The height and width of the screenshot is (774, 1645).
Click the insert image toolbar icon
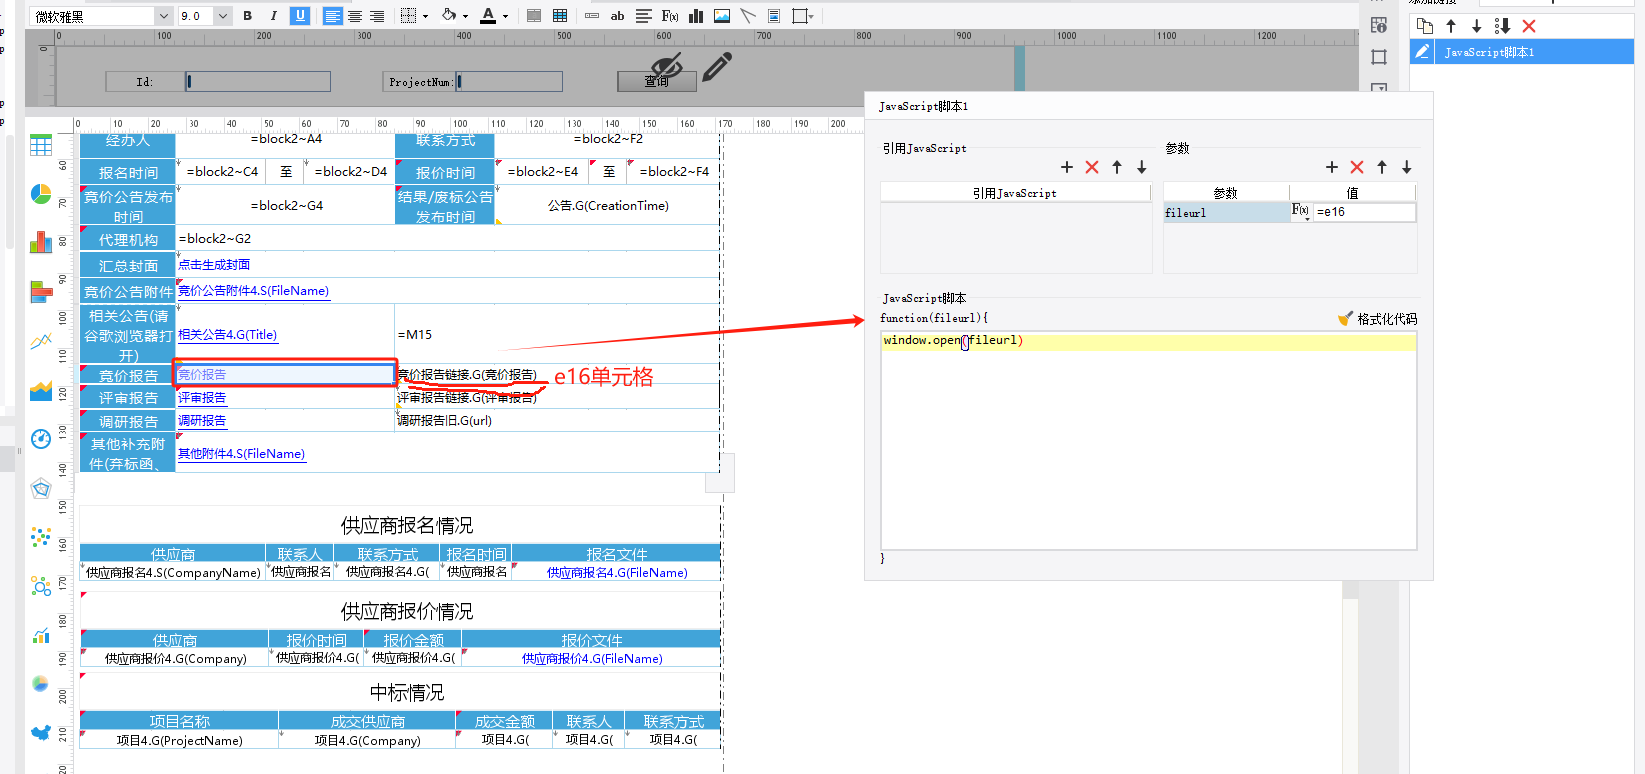722,16
